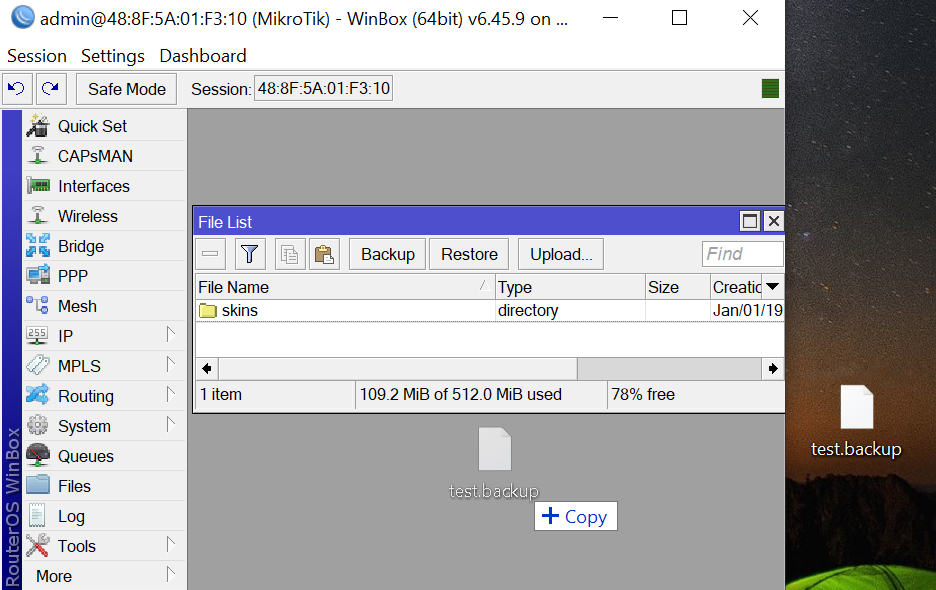Click the skins folder icon
This screenshot has height=590, width=936.
[x=208, y=311]
